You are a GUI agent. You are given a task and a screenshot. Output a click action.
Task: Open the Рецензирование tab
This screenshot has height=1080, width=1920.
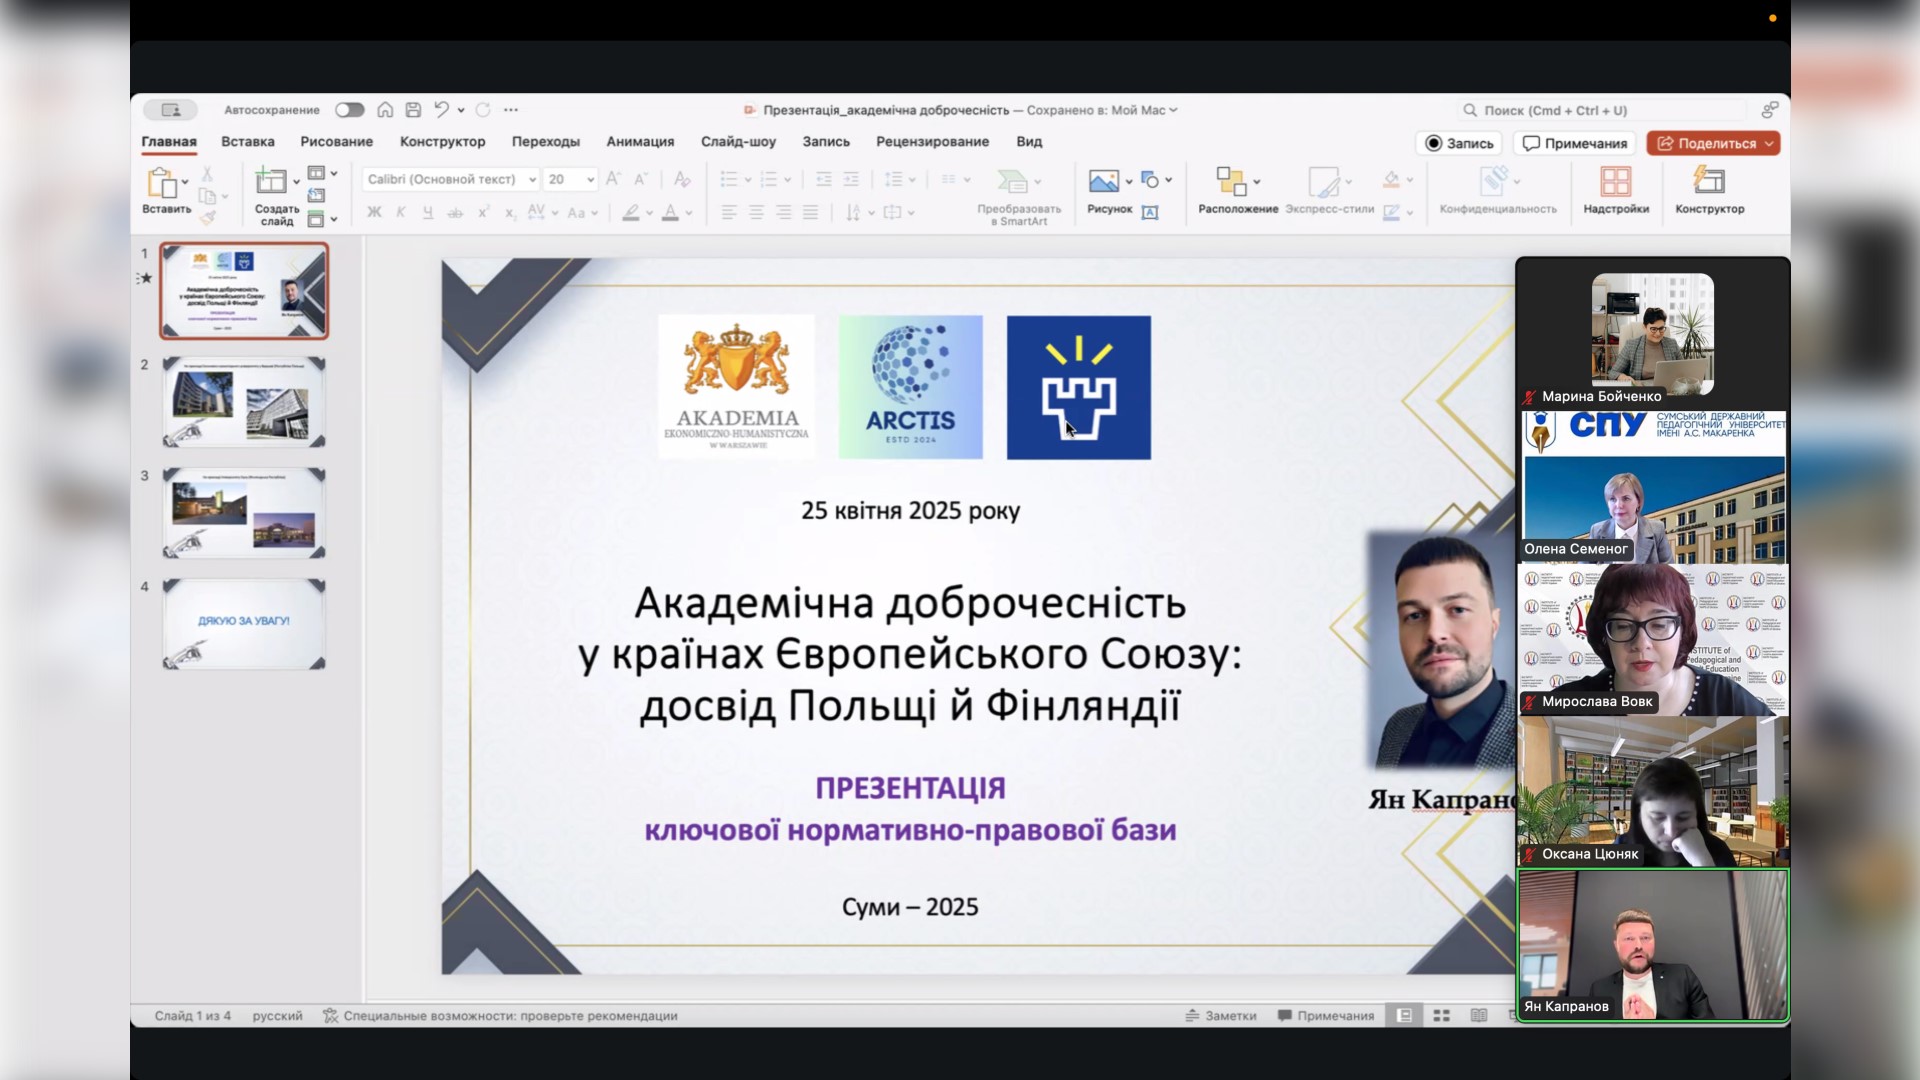pos(932,142)
